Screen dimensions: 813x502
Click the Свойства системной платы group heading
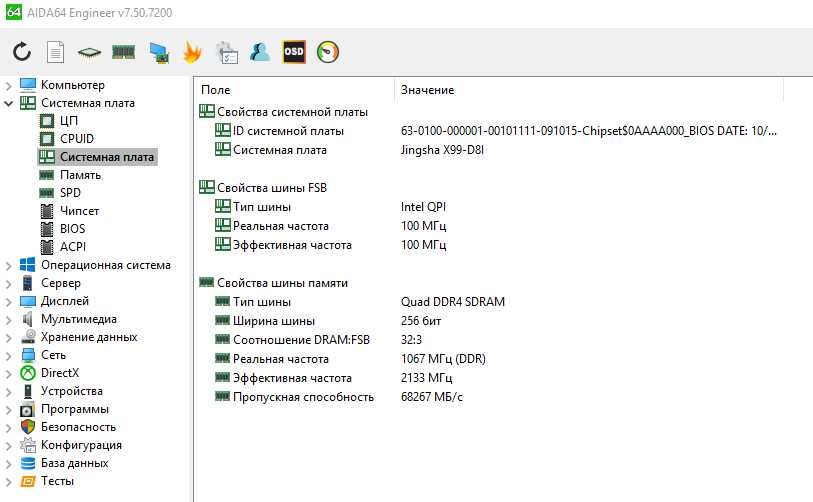click(x=292, y=112)
